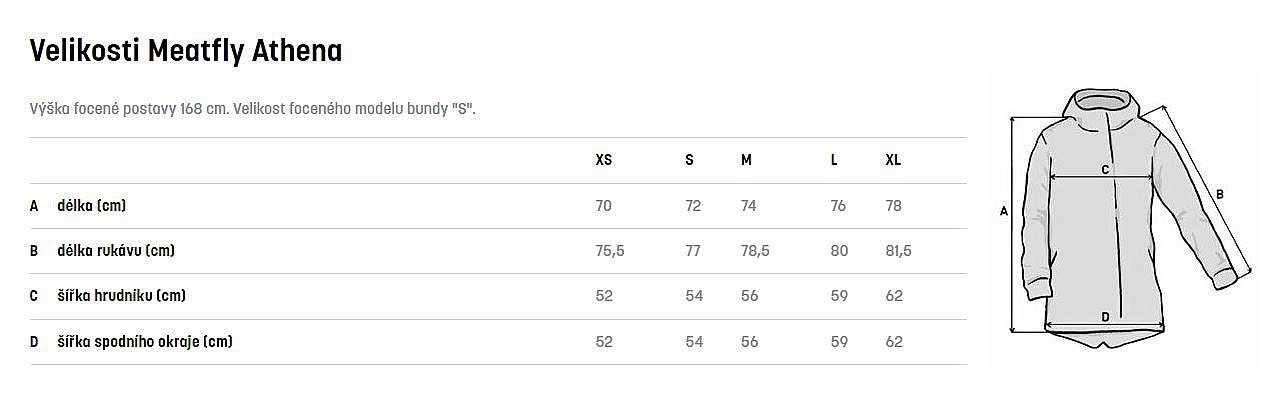Click the "Velikosti Meatfly Athena" heading
Viewport: 1273px width, 406px height.
[x=186, y=51]
